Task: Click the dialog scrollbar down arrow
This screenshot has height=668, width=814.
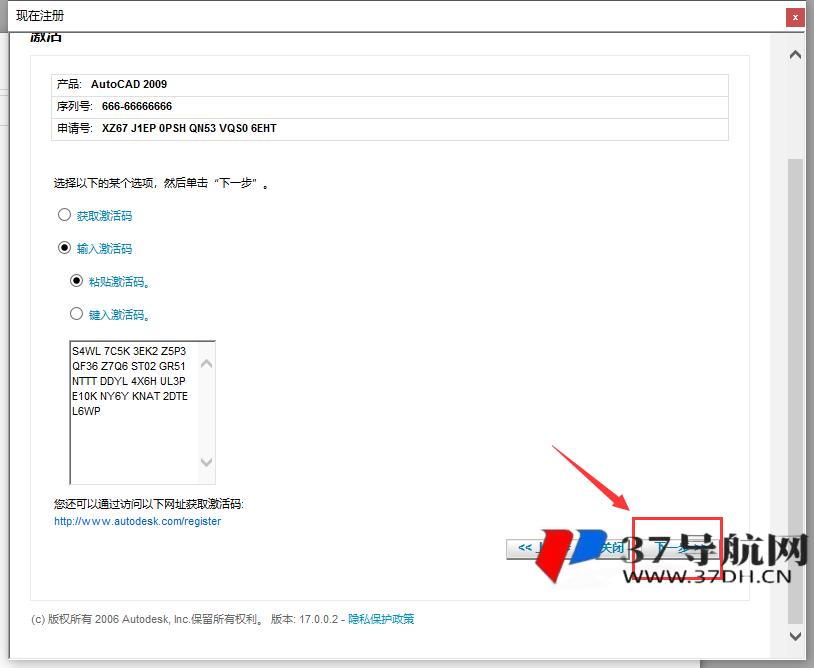Action: coord(795,636)
